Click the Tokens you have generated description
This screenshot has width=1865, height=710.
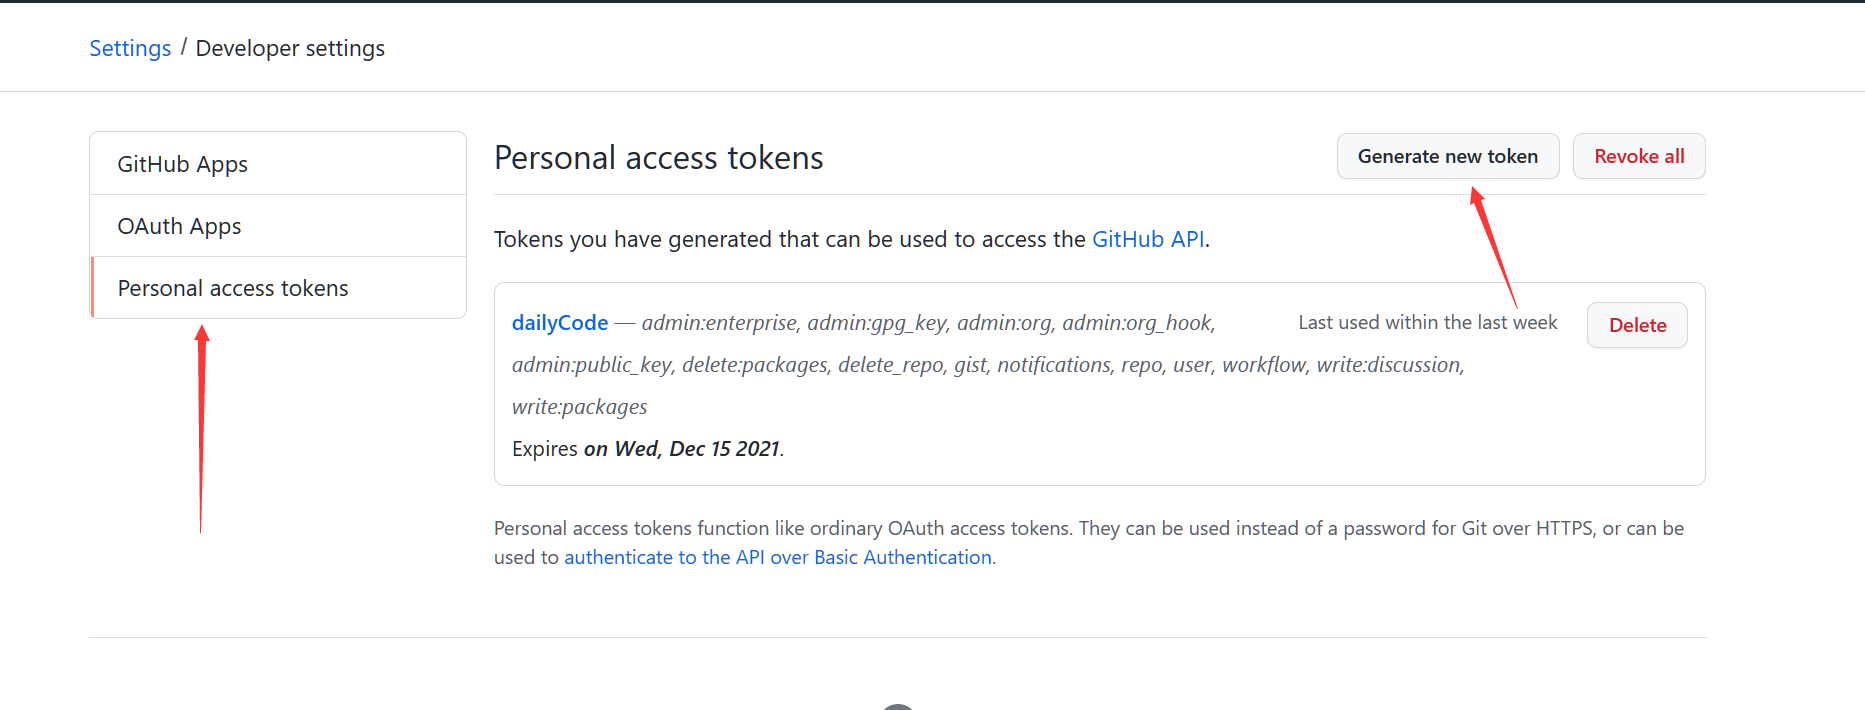[x=790, y=239]
